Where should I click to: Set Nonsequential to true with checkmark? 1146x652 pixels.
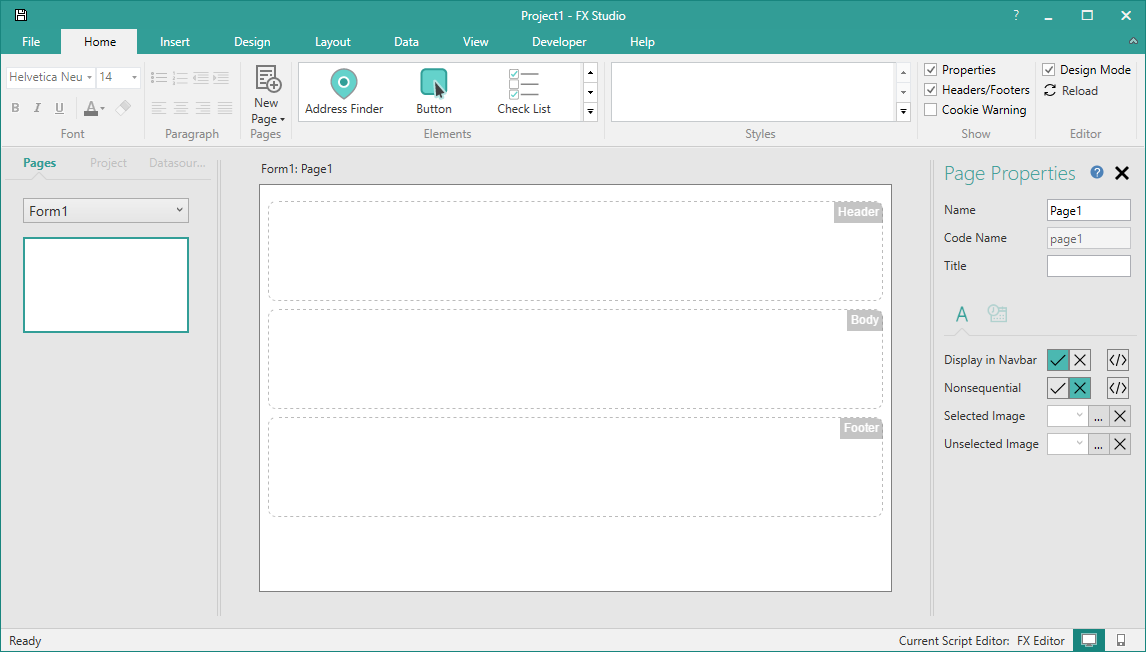pos(1058,388)
